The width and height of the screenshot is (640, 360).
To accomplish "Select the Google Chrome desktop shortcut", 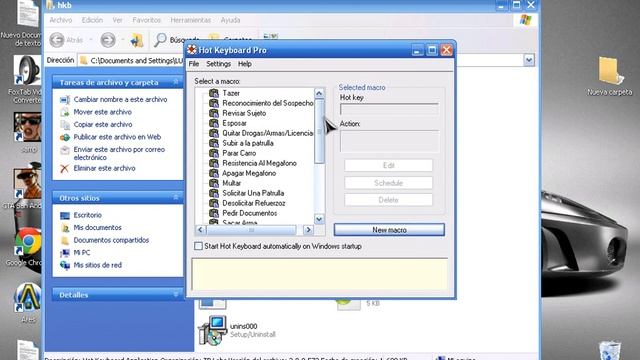I will (27, 247).
